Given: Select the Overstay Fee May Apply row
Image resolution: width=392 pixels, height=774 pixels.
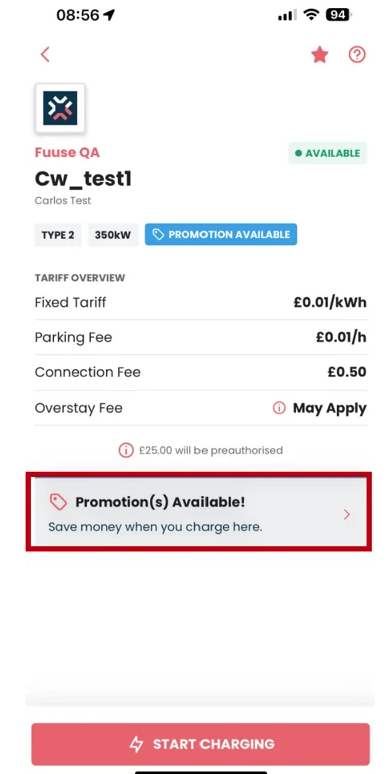Looking at the screenshot, I should pos(200,408).
